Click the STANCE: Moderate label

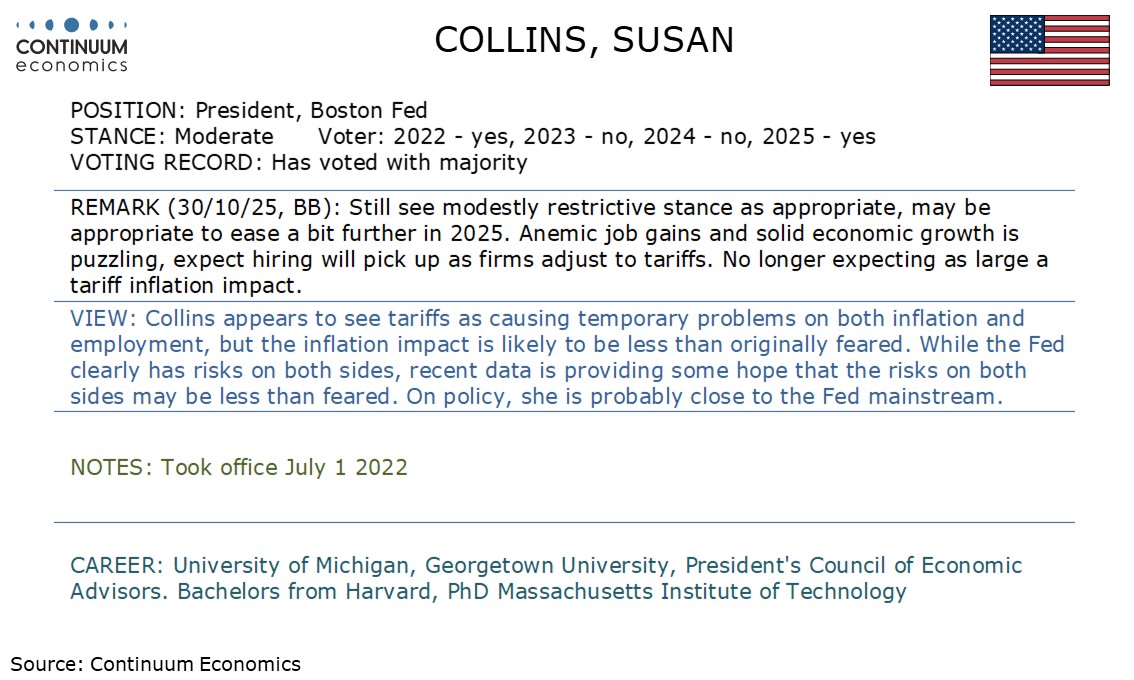click(172, 136)
